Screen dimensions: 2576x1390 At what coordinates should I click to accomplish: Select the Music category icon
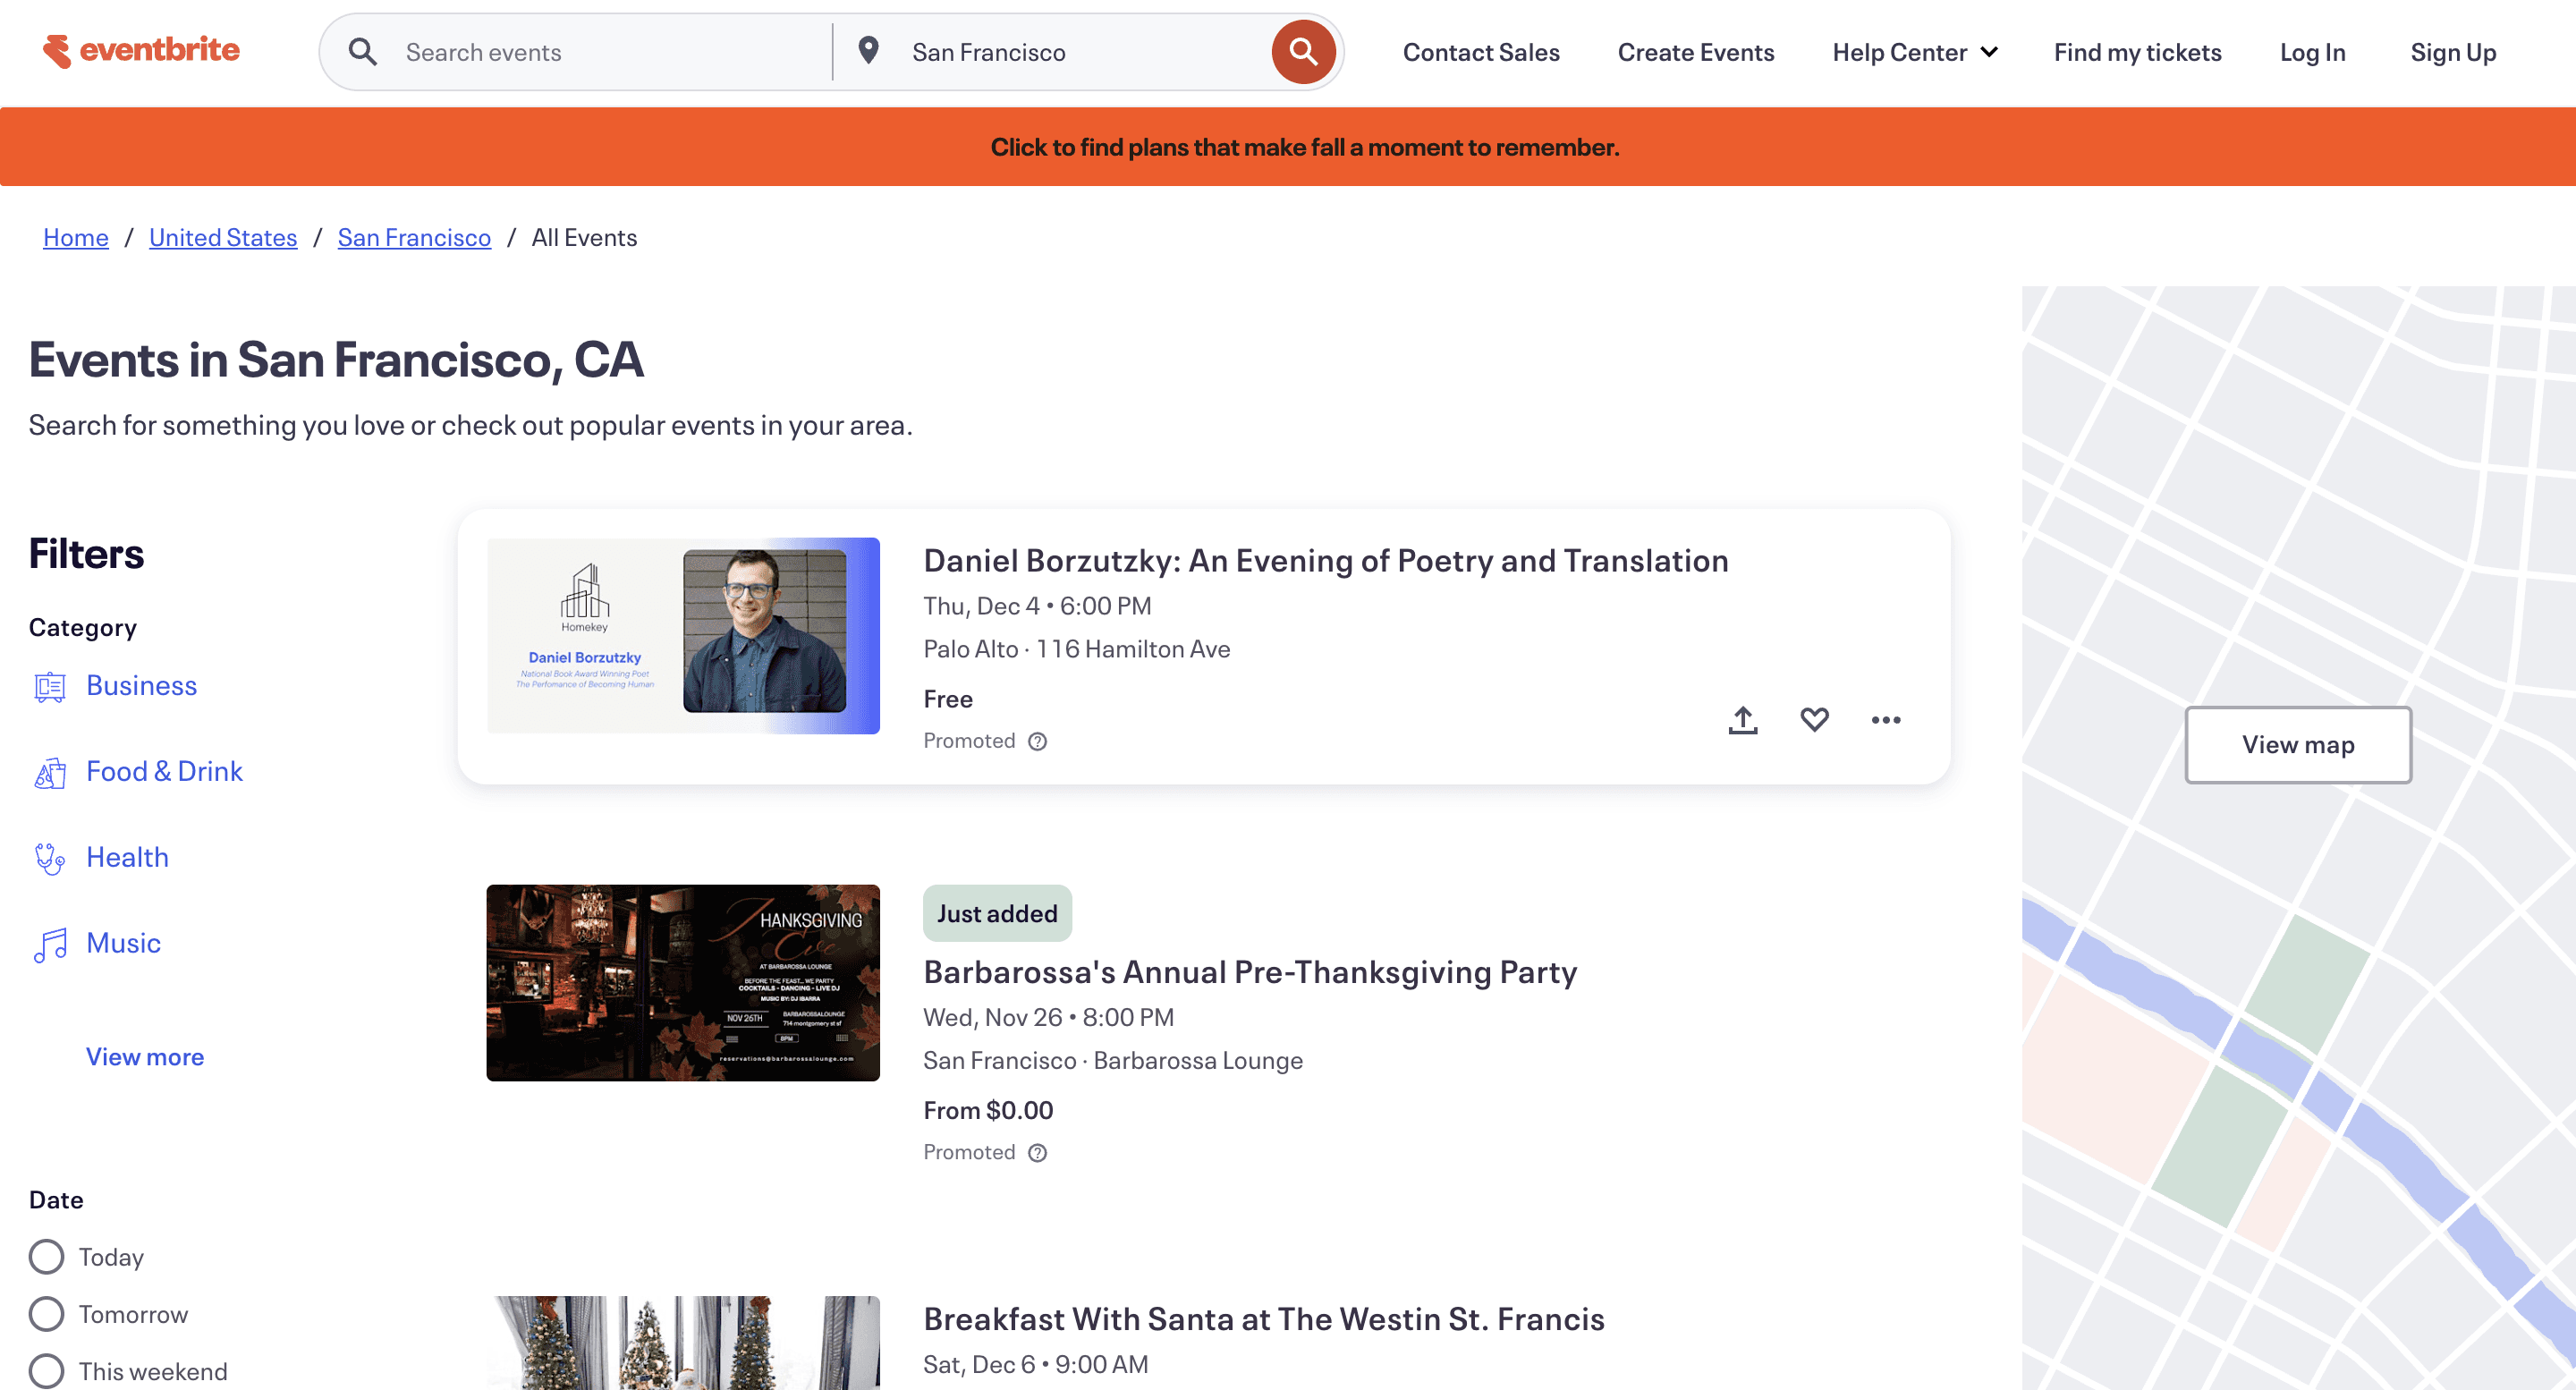click(49, 944)
